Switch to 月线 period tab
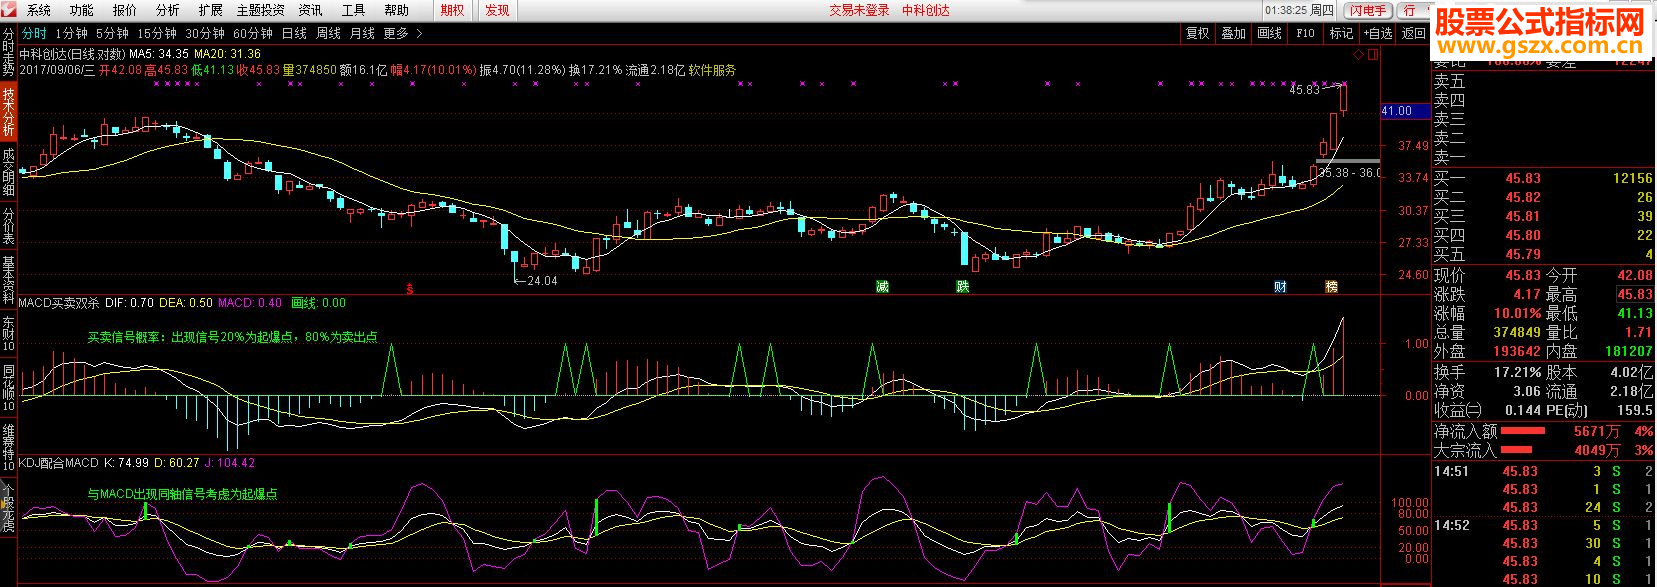Viewport: 1657px width, 587px height. (362, 33)
